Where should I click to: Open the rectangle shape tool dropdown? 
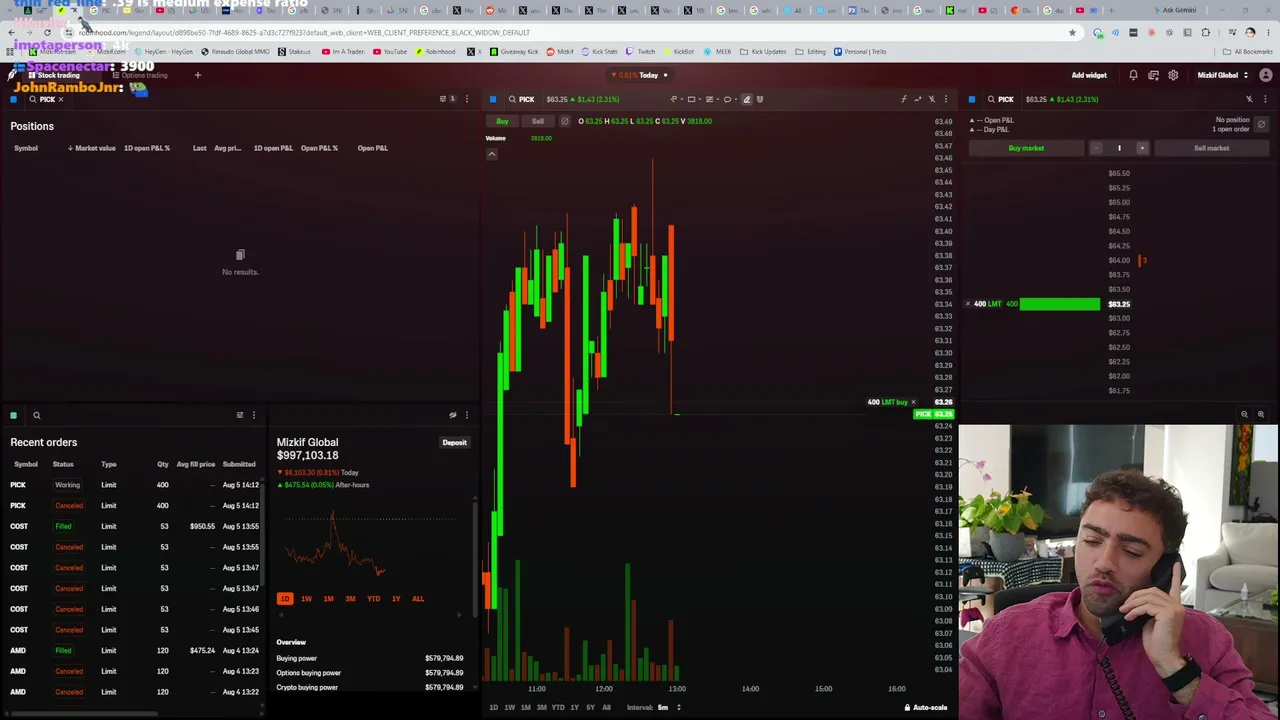tap(693, 99)
